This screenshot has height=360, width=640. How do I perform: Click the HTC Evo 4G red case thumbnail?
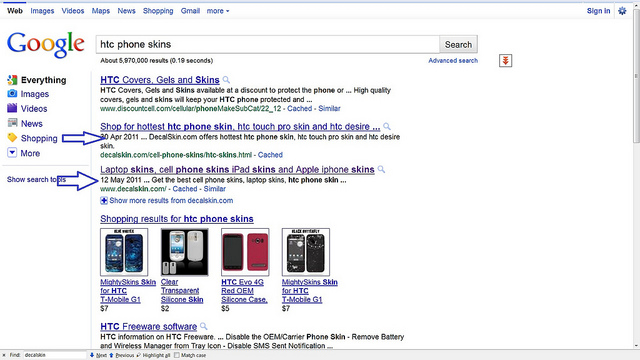[x=245, y=252]
